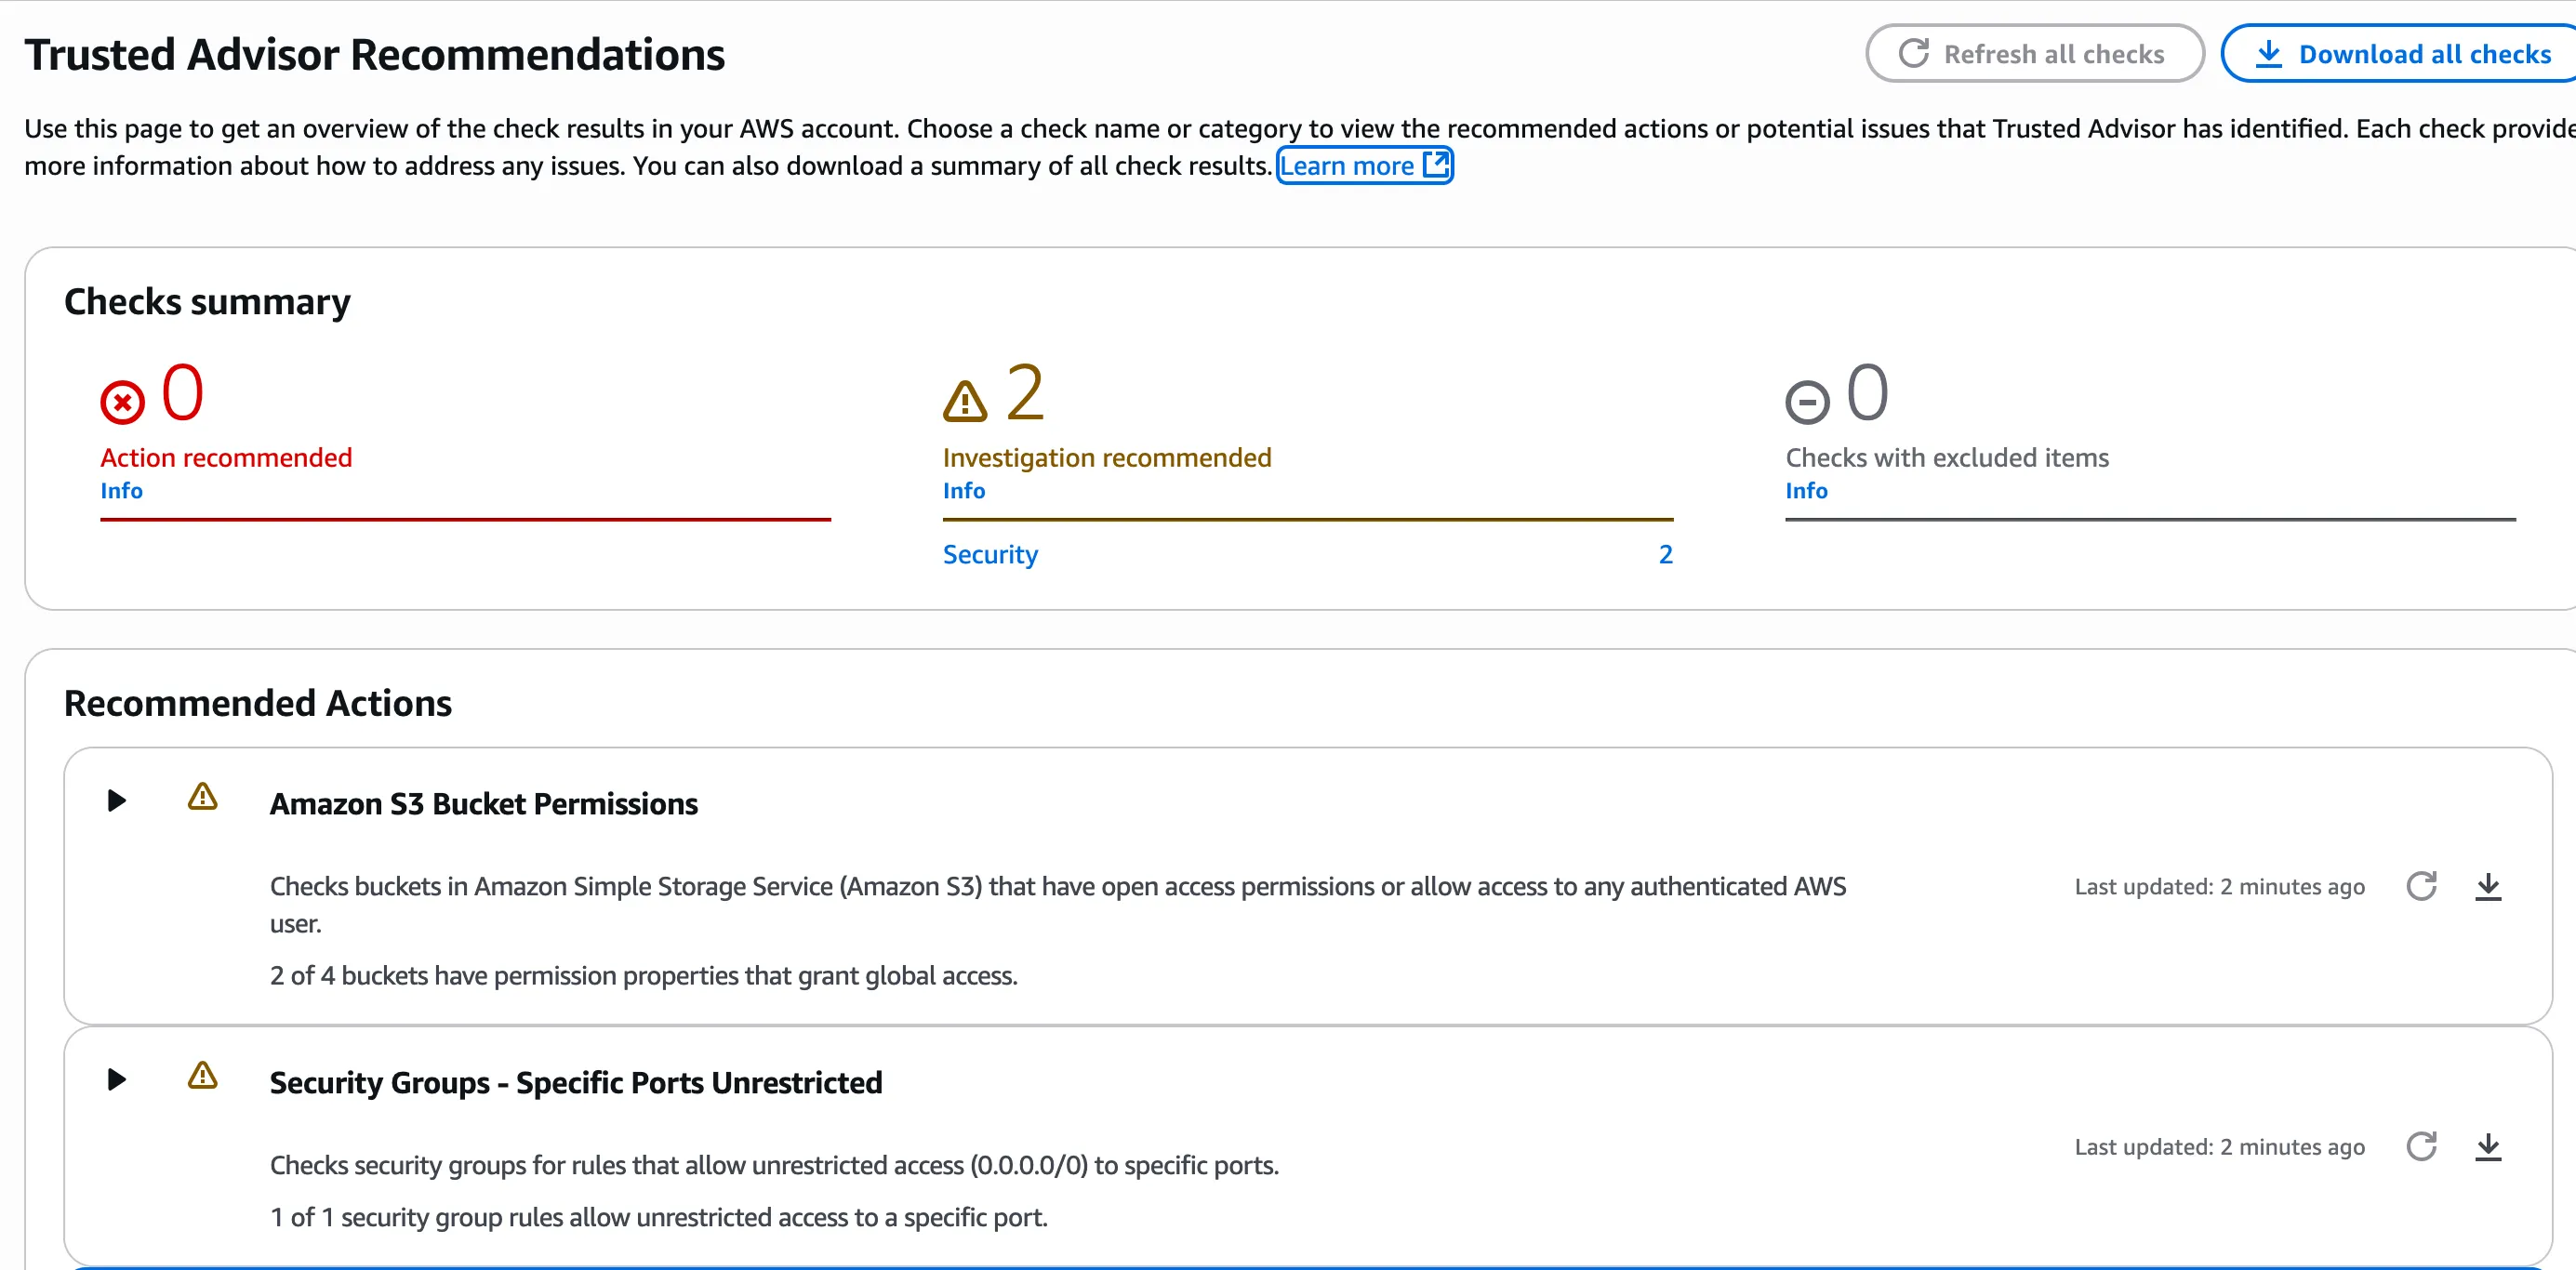The height and width of the screenshot is (1270, 2576).
Task: Open Info for Action recommended
Action: [x=121, y=491]
